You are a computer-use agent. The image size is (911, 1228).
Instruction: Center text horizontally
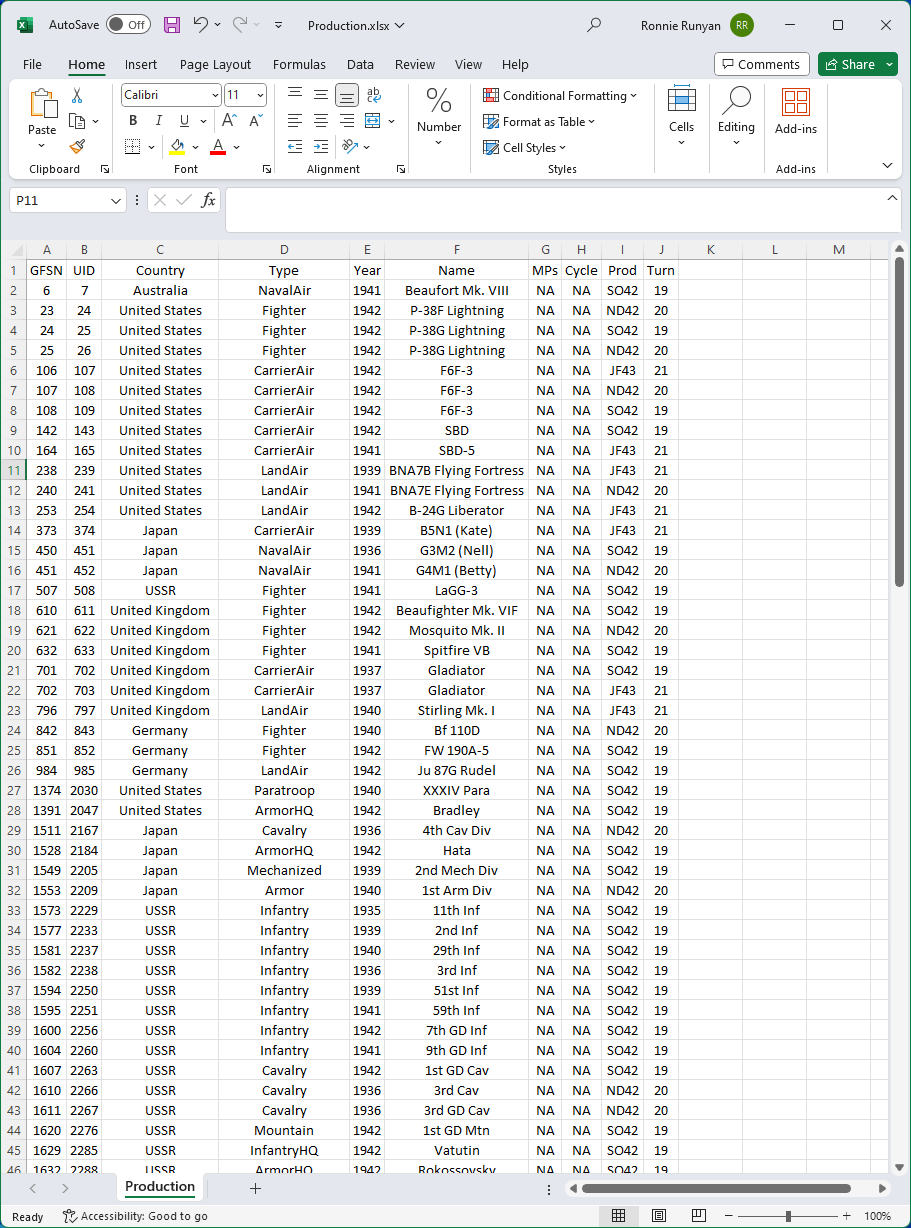coord(321,120)
